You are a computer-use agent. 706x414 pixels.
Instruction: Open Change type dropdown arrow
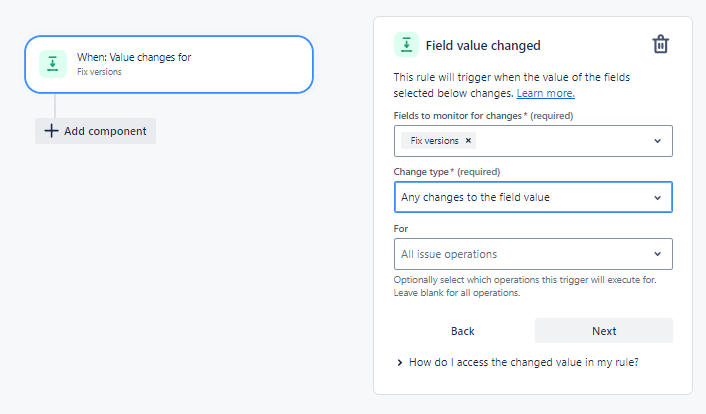tap(657, 197)
